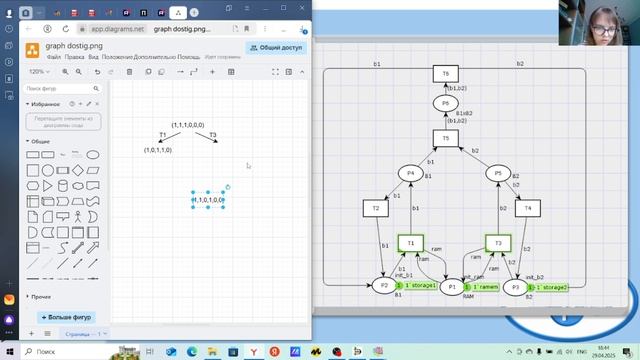This screenshot has width=640, height=360.
Task: Select the ellipse shape in Общие palette
Action: [93, 155]
